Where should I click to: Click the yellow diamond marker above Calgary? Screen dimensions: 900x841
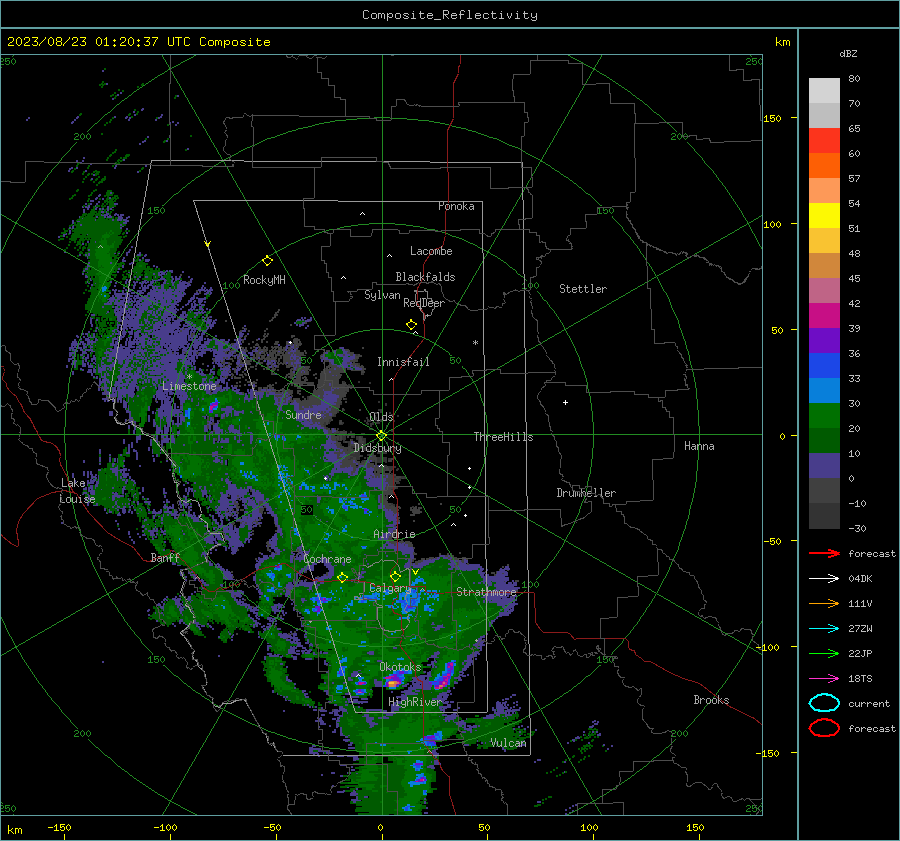pyautogui.click(x=395, y=576)
